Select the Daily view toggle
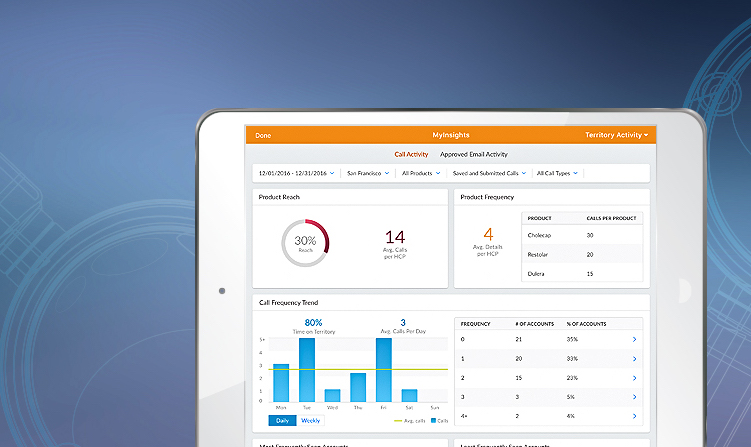 click(282, 421)
